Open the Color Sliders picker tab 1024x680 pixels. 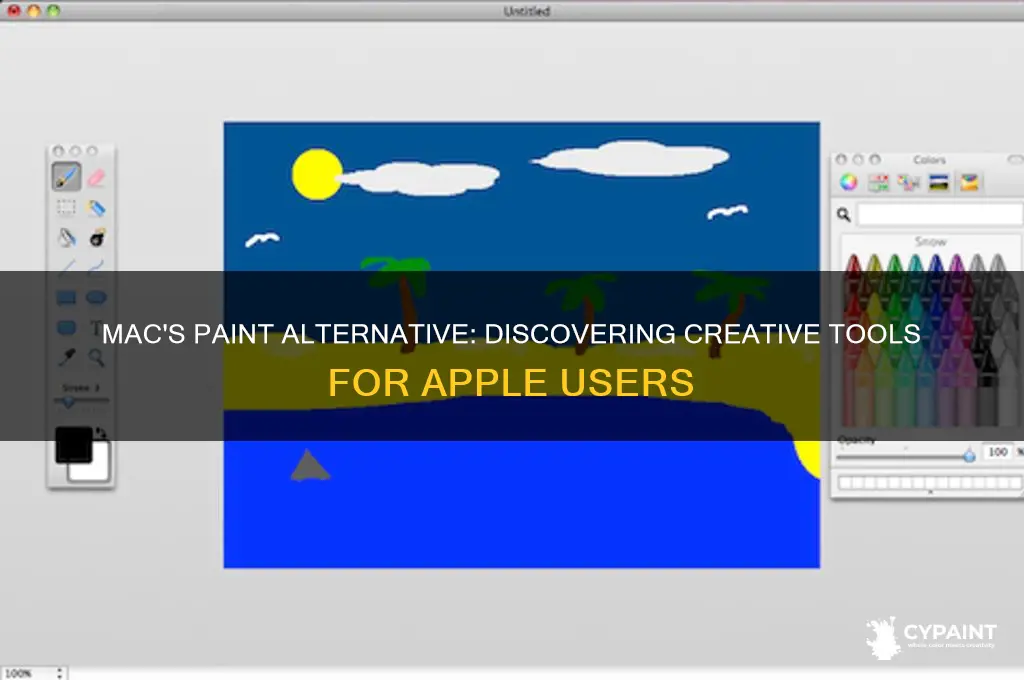coord(878,182)
